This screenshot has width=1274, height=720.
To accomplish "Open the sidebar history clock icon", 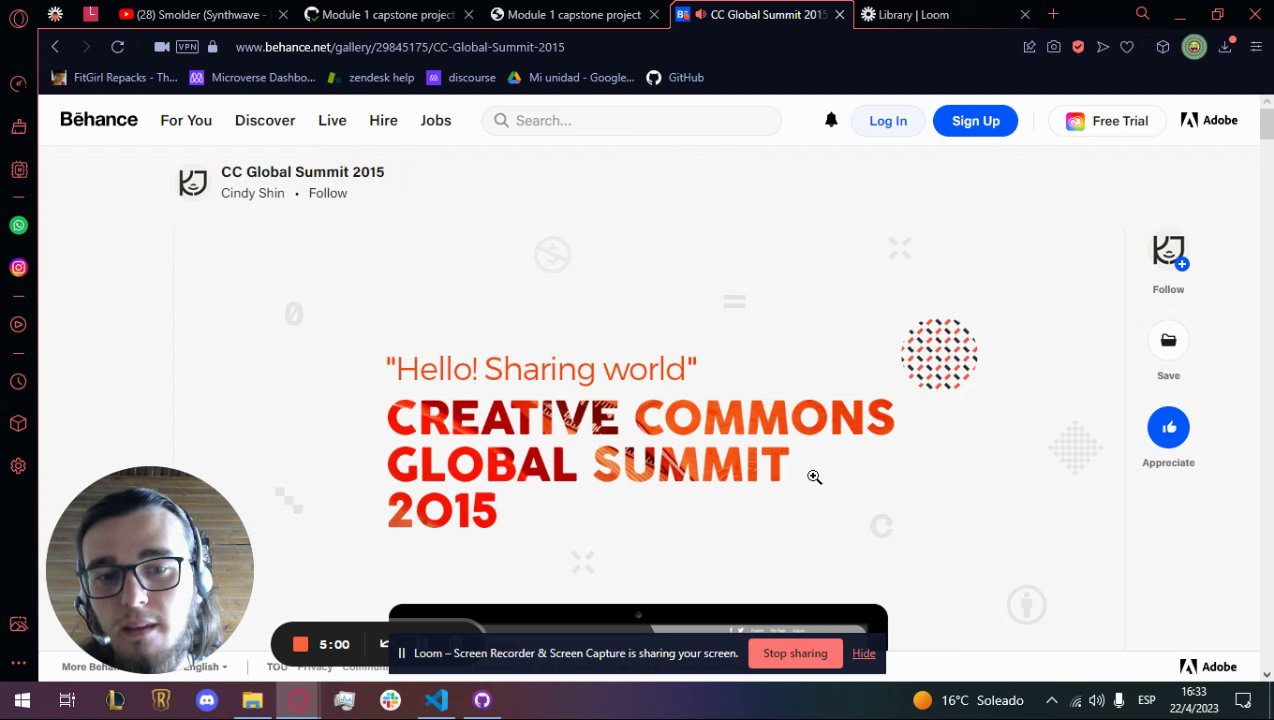I will point(18,382).
